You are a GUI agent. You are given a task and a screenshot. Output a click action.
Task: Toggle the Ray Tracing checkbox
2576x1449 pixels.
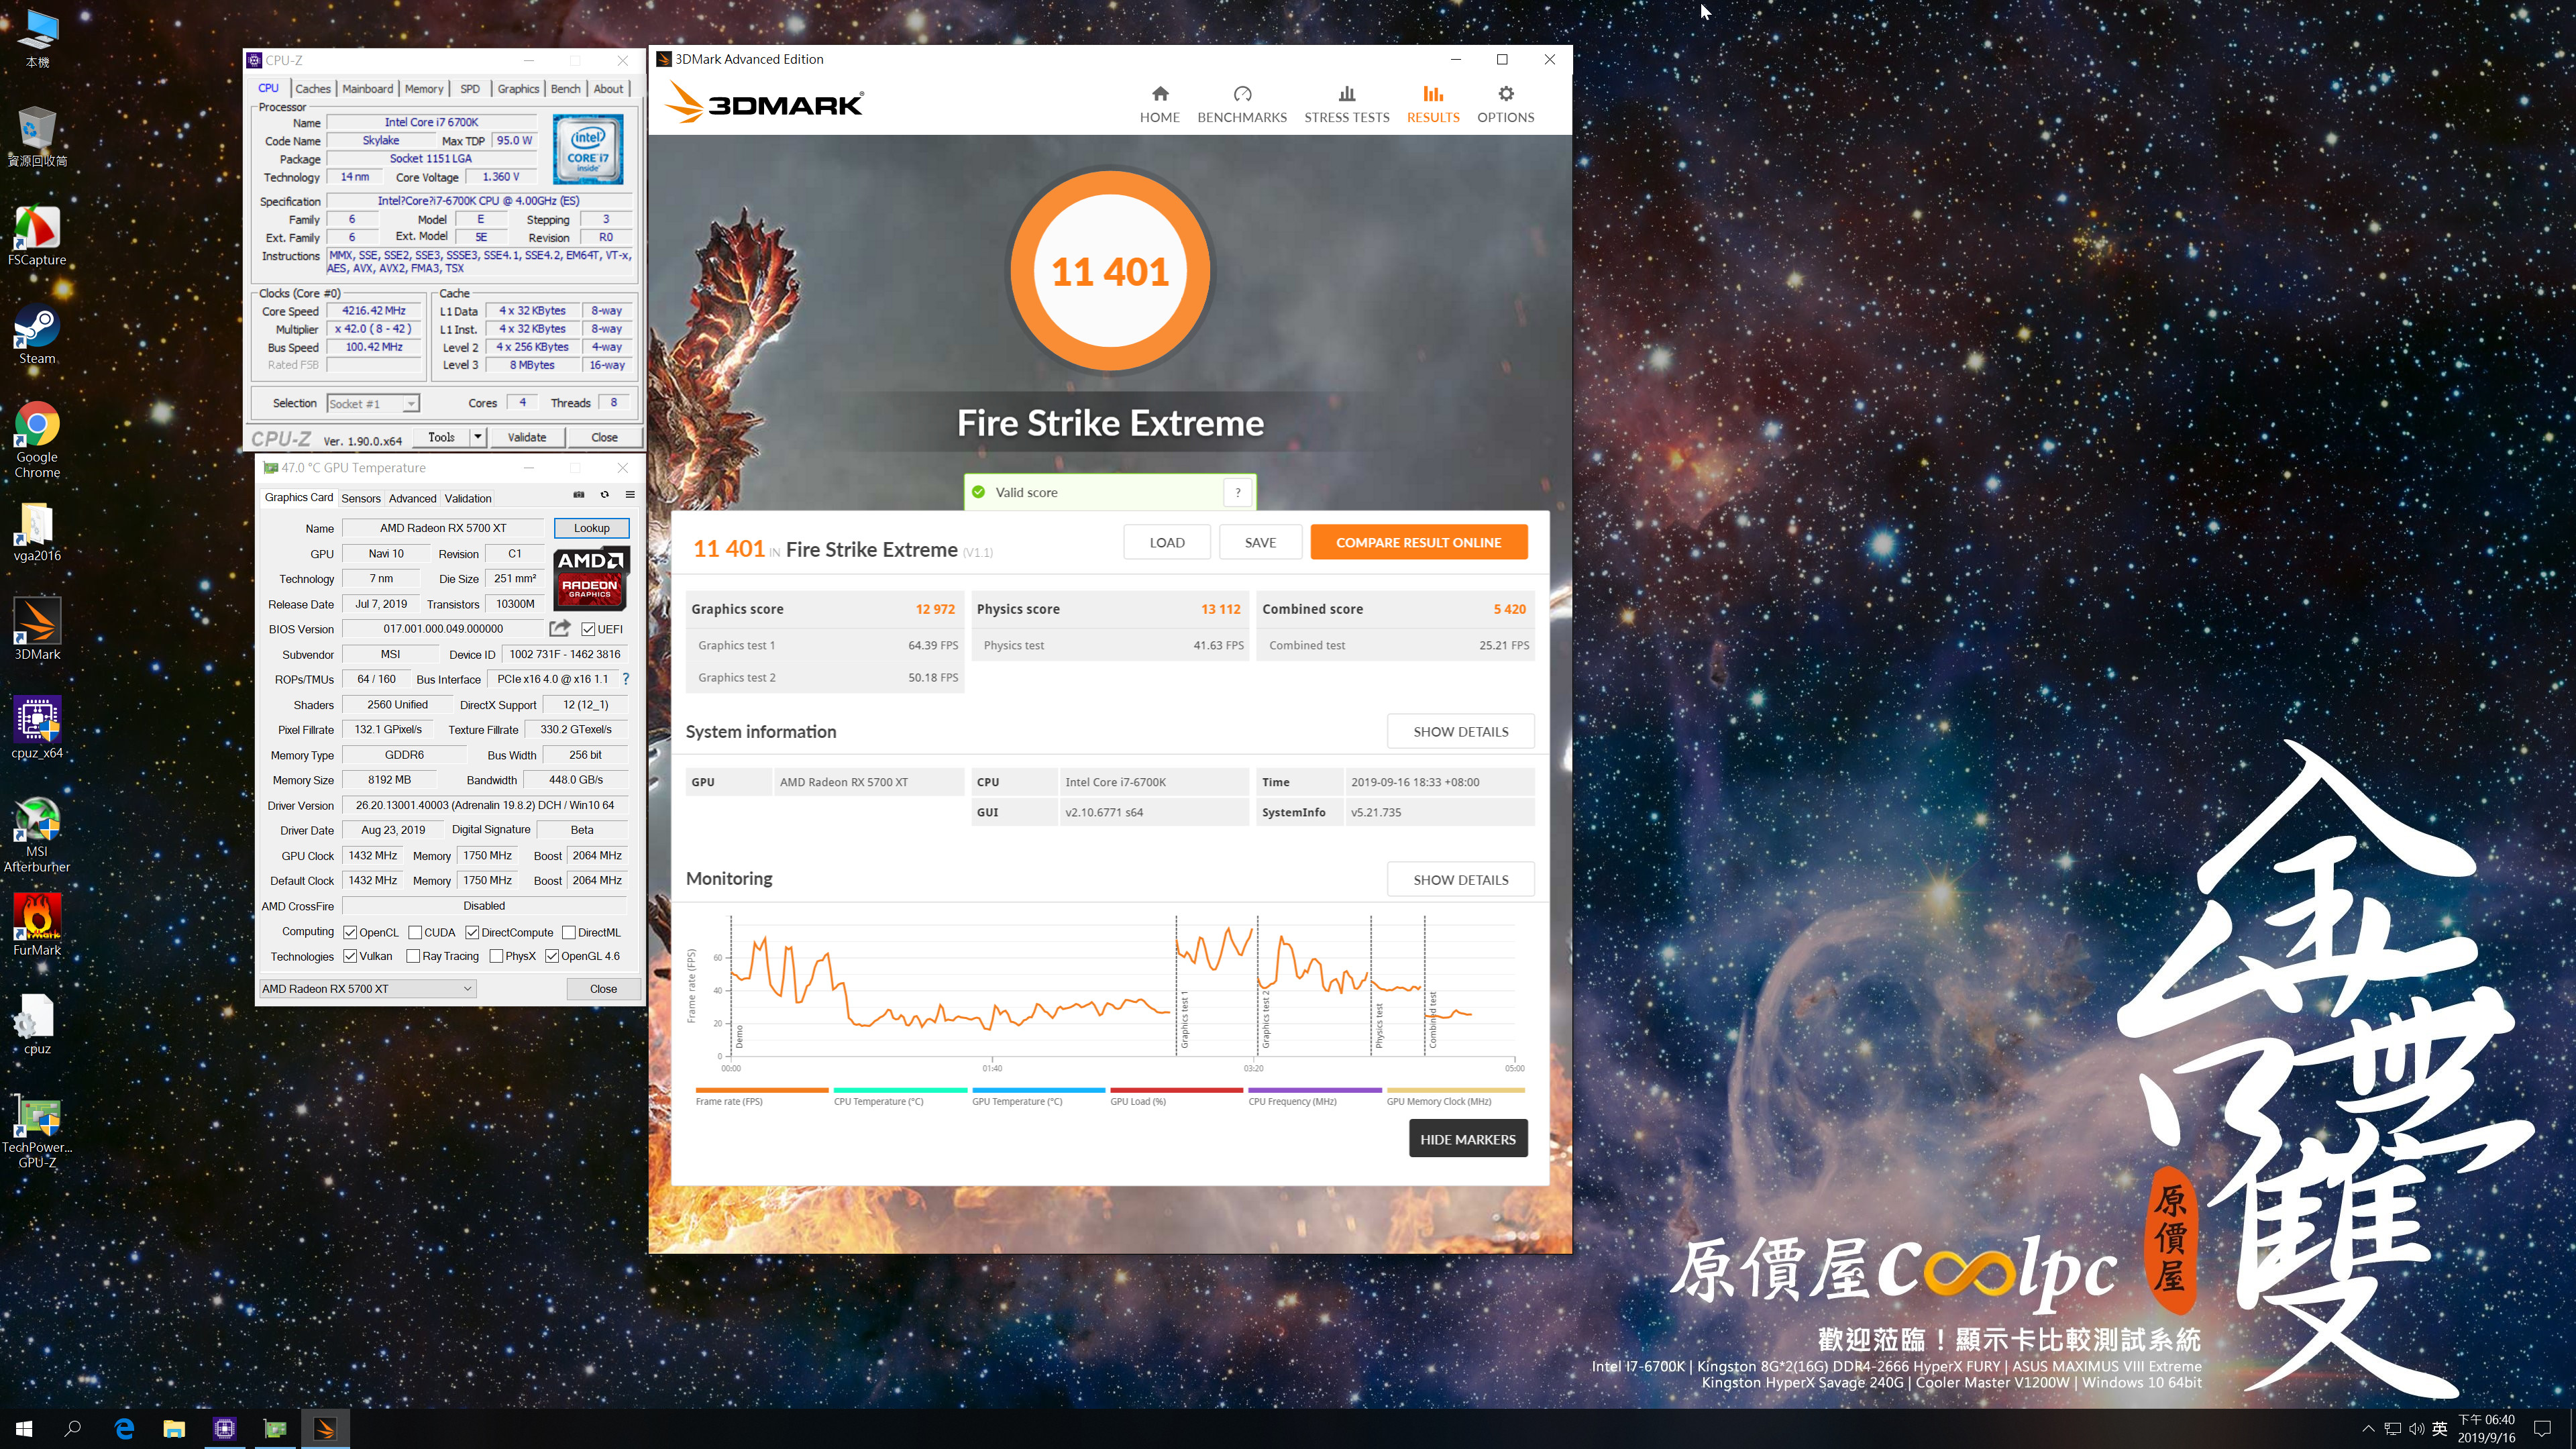click(x=413, y=956)
